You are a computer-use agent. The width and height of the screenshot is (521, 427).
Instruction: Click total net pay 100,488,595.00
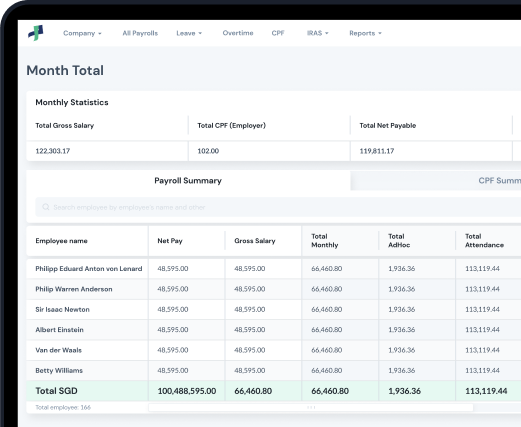pyautogui.click(x=187, y=391)
